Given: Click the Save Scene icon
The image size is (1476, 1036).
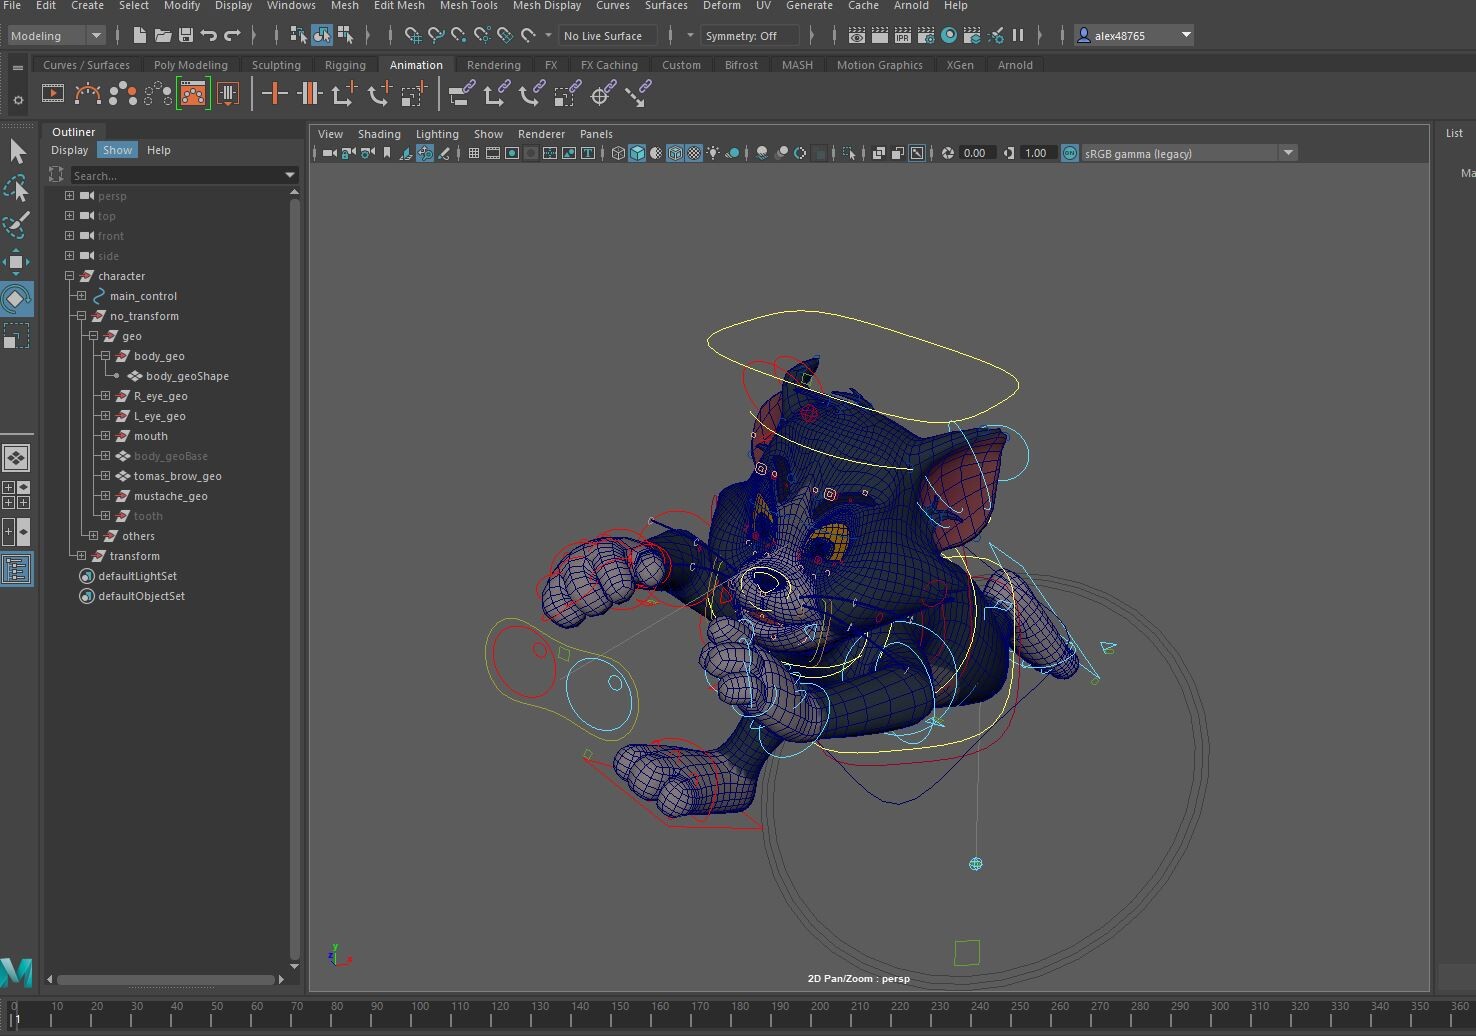Looking at the screenshot, I should (185, 36).
